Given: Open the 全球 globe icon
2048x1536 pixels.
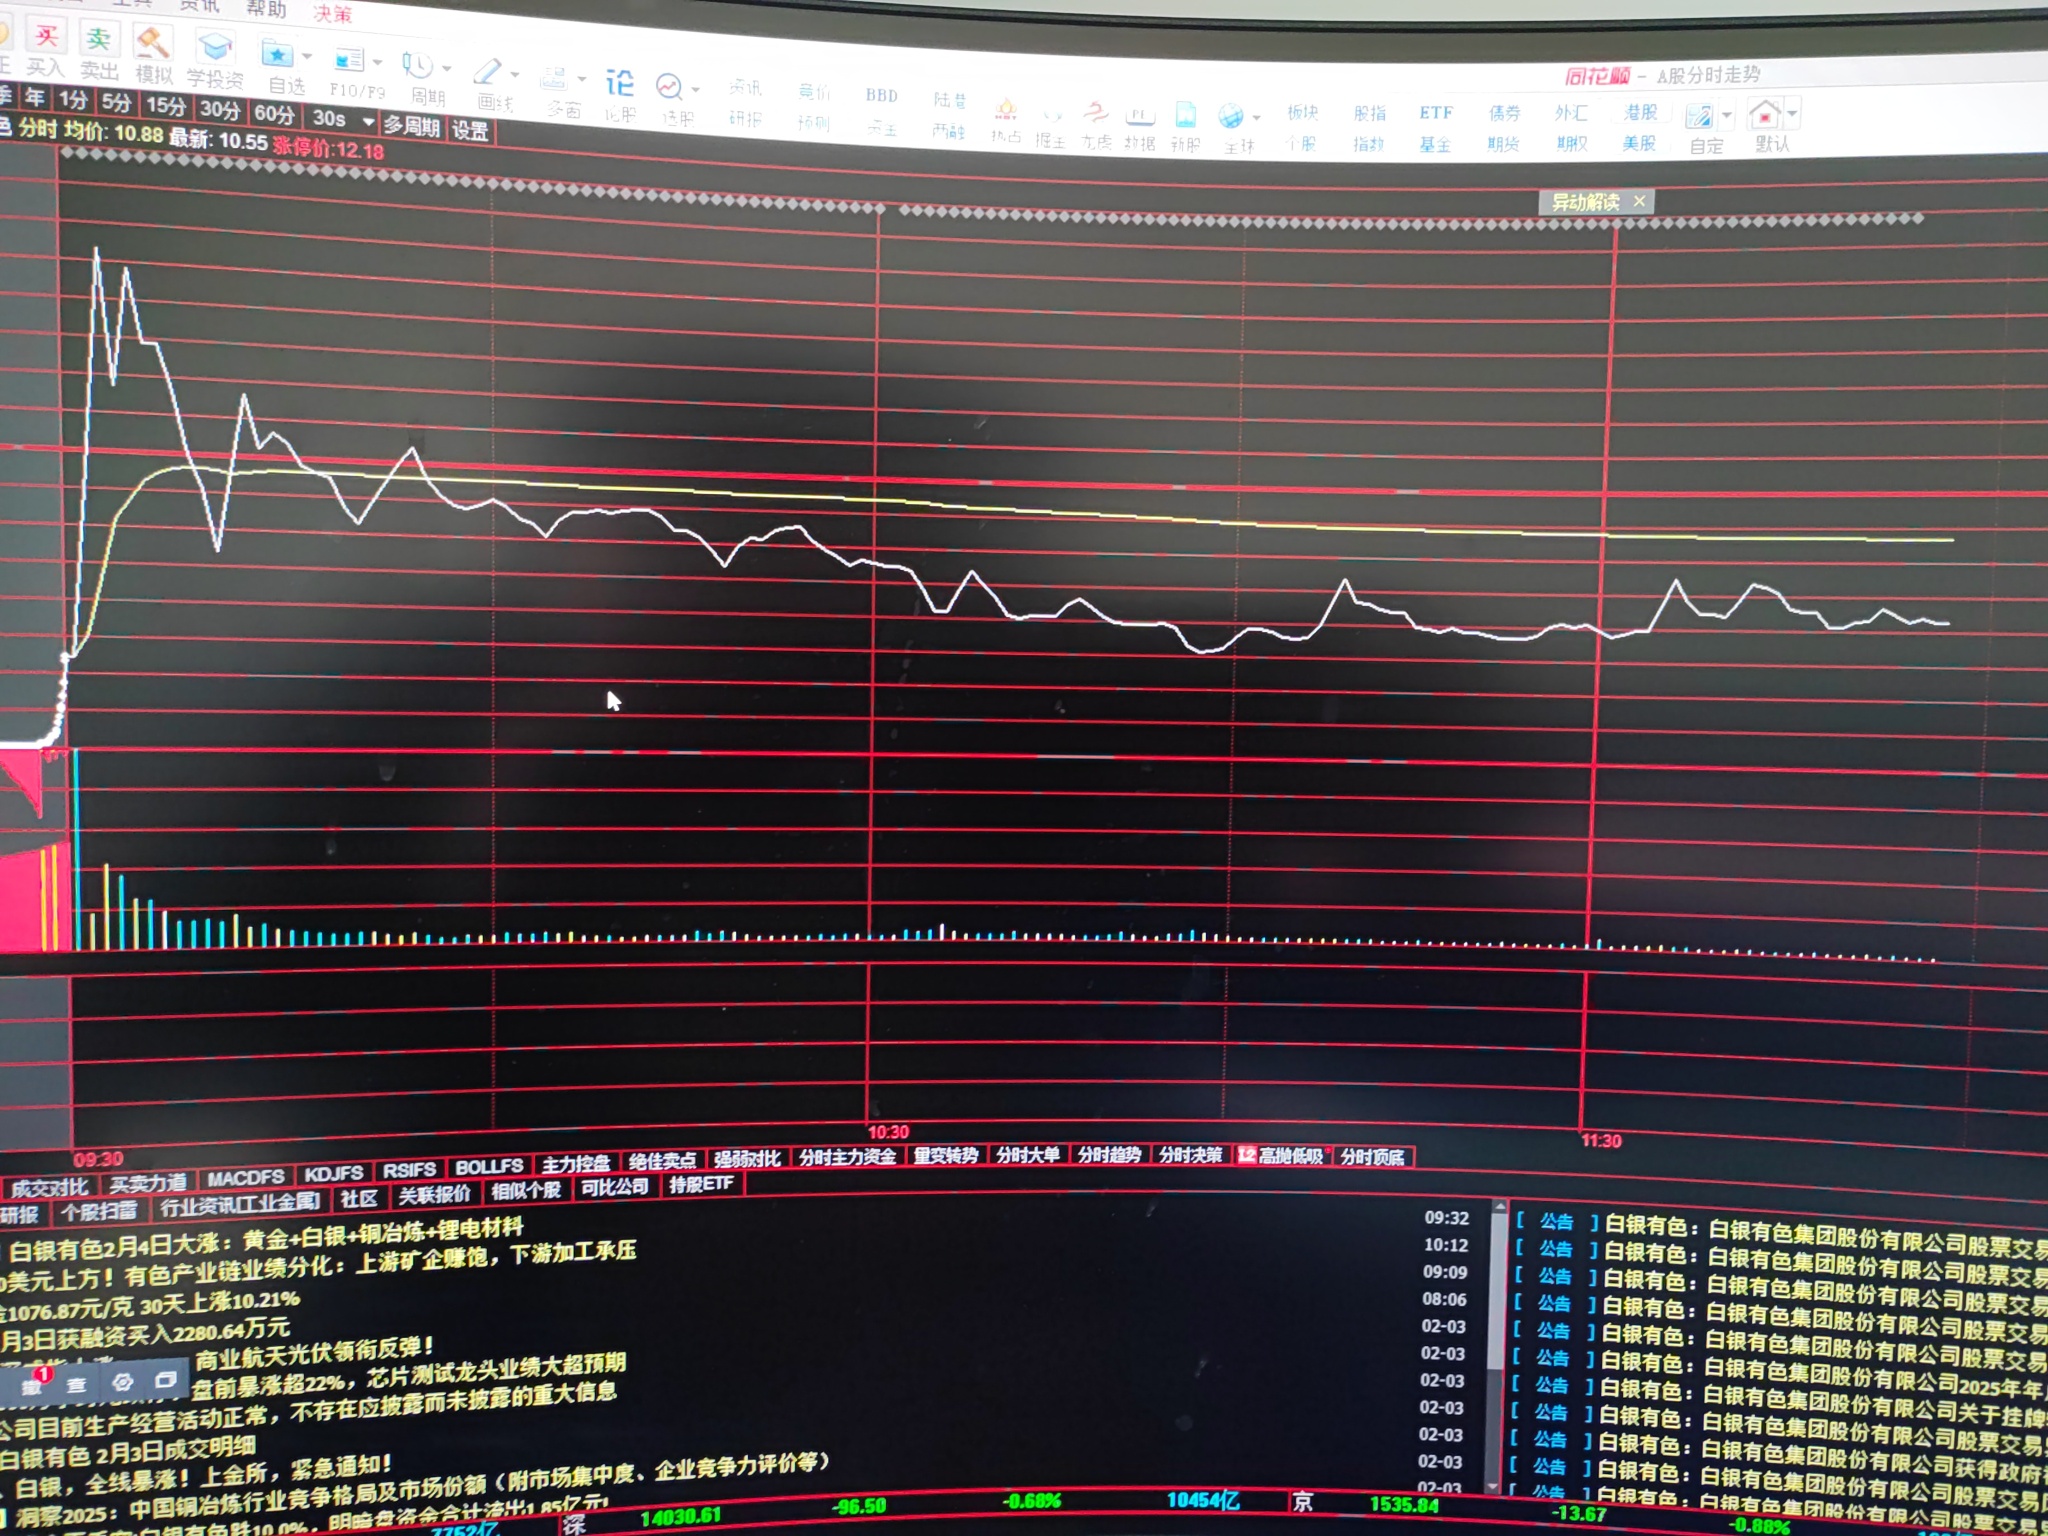Looking at the screenshot, I should [x=1231, y=117].
